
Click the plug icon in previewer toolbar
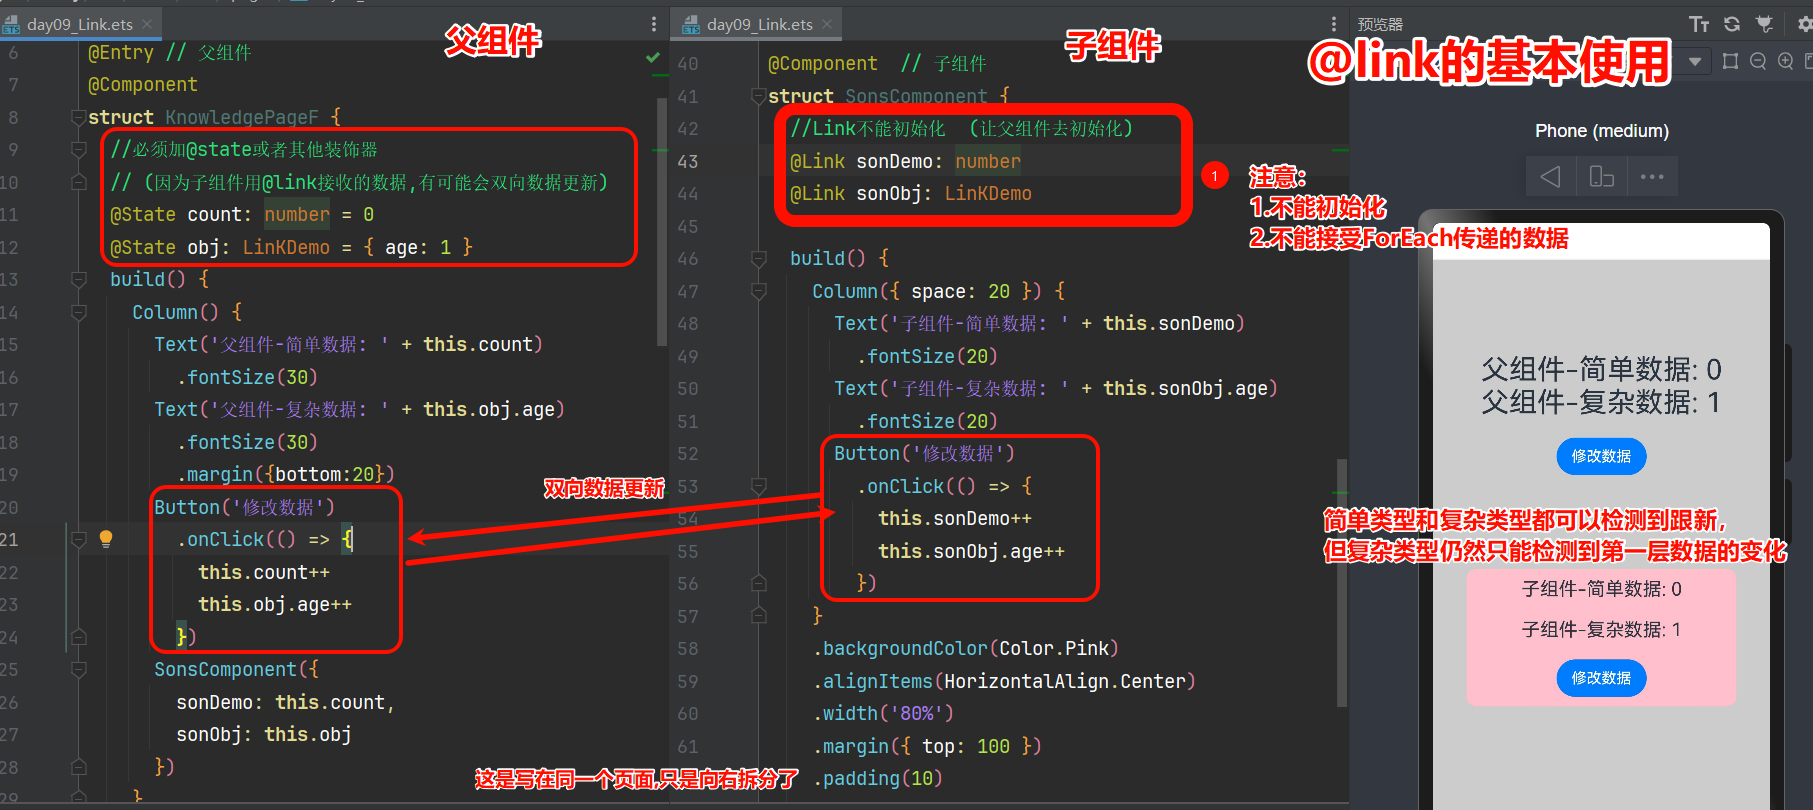point(1765,24)
